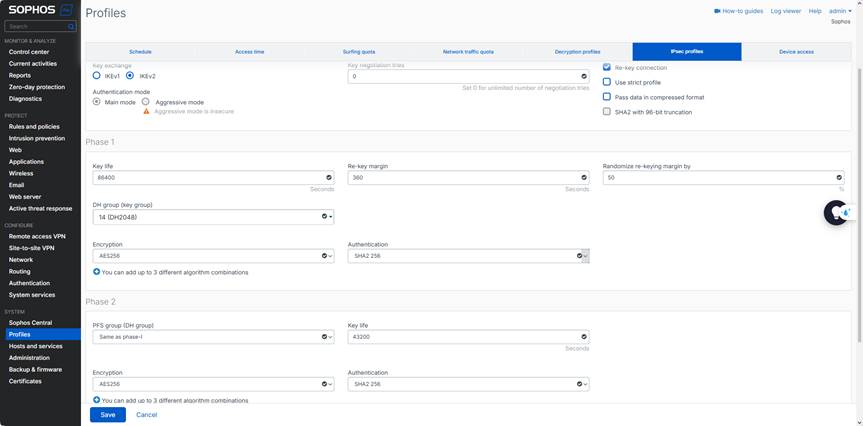
Task: Click the Sophos logo in the sidebar
Action: pyautogui.click(x=32, y=9)
